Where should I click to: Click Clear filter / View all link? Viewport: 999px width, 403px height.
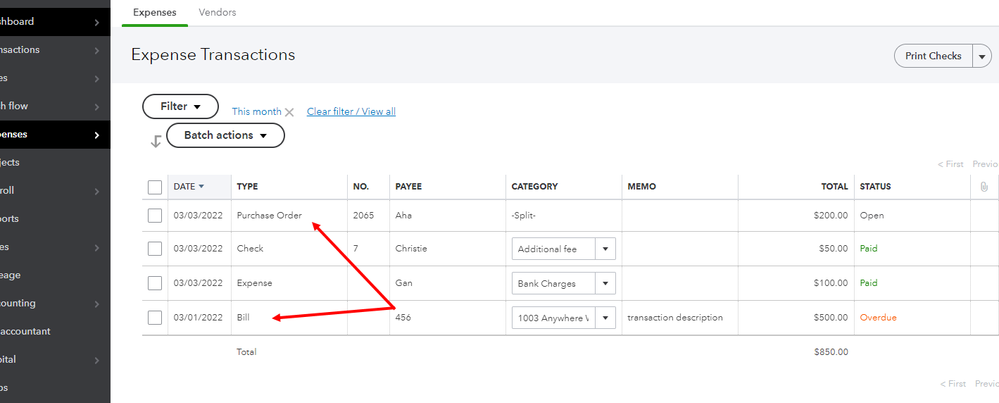351,111
